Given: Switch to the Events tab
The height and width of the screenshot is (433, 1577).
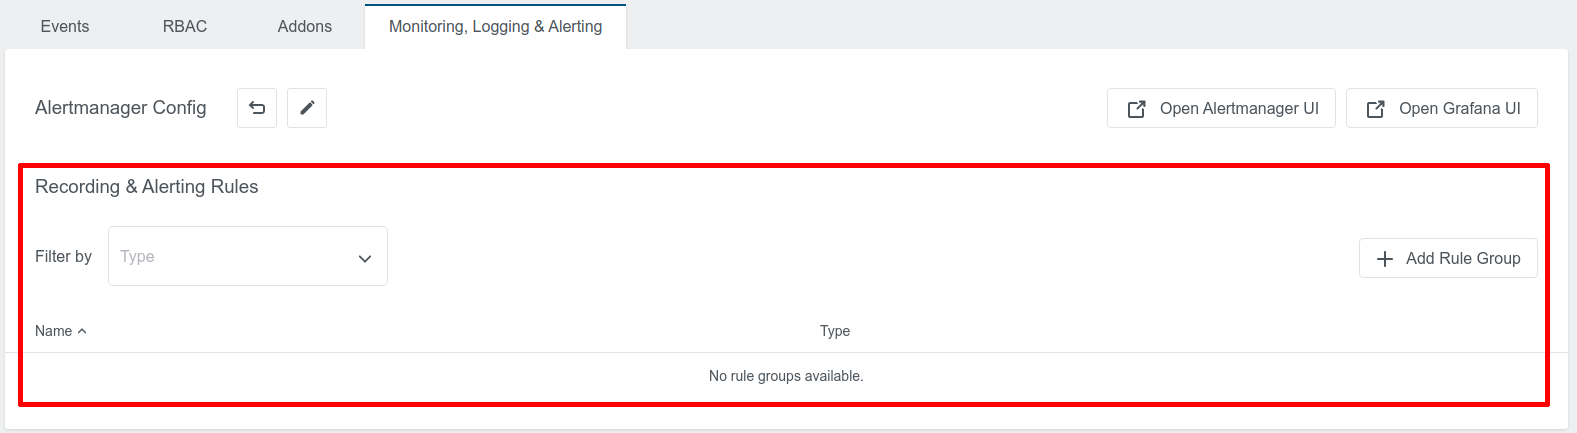Looking at the screenshot, I should pyautogui.click(x=65, y=27).
